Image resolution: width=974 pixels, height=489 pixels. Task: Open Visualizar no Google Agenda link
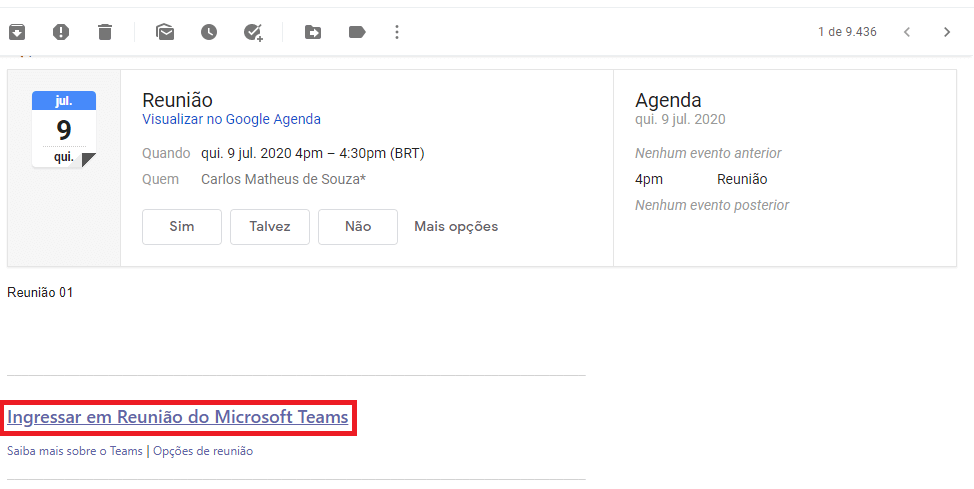[x=231, y=119]
